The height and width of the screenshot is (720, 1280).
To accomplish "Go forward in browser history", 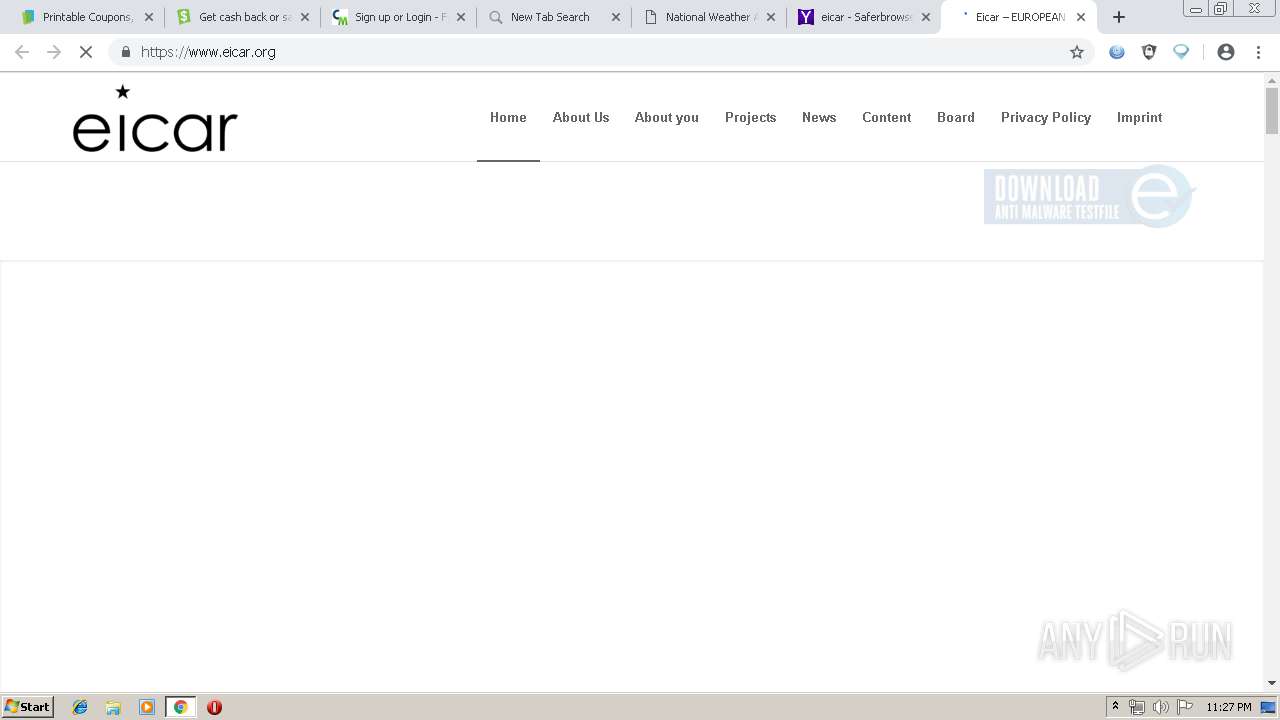I will pyautogui.click(x=54, y=52).
